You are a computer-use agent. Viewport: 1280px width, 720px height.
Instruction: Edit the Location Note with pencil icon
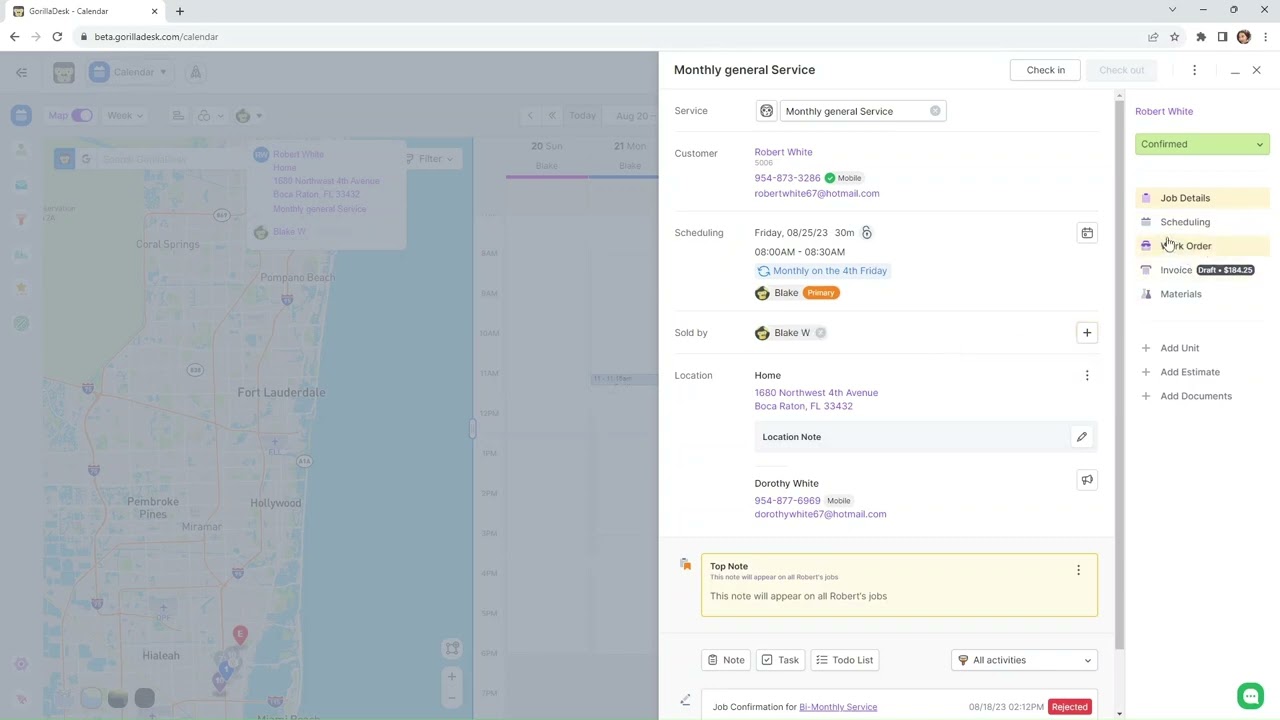[x=1081, y=437]
